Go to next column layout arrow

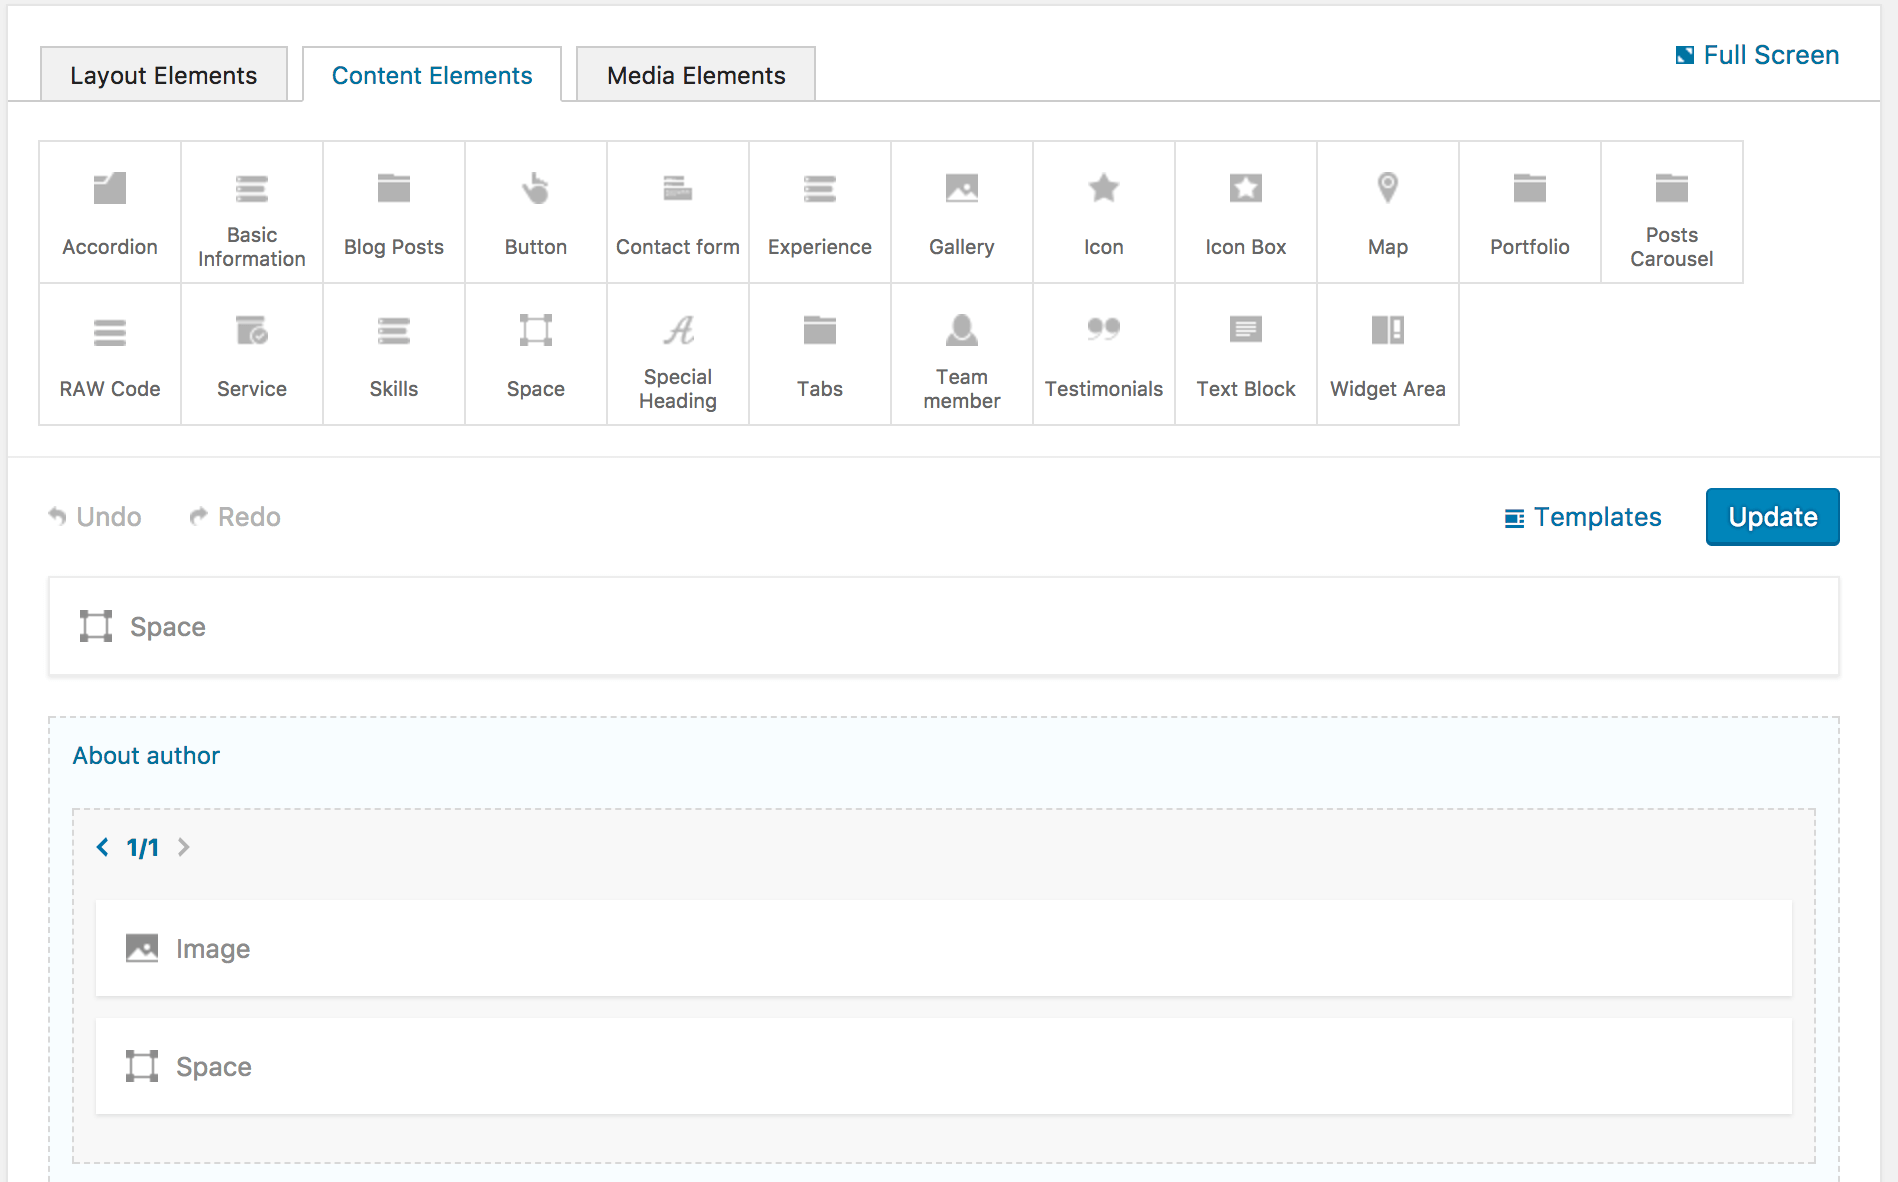183,847
